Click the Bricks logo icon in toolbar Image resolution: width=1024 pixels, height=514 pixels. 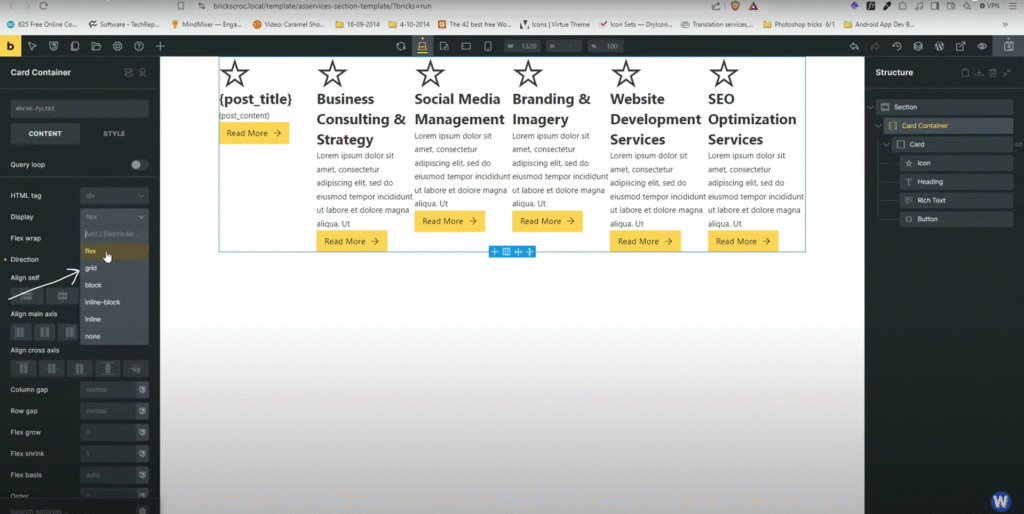click(10, 46)
